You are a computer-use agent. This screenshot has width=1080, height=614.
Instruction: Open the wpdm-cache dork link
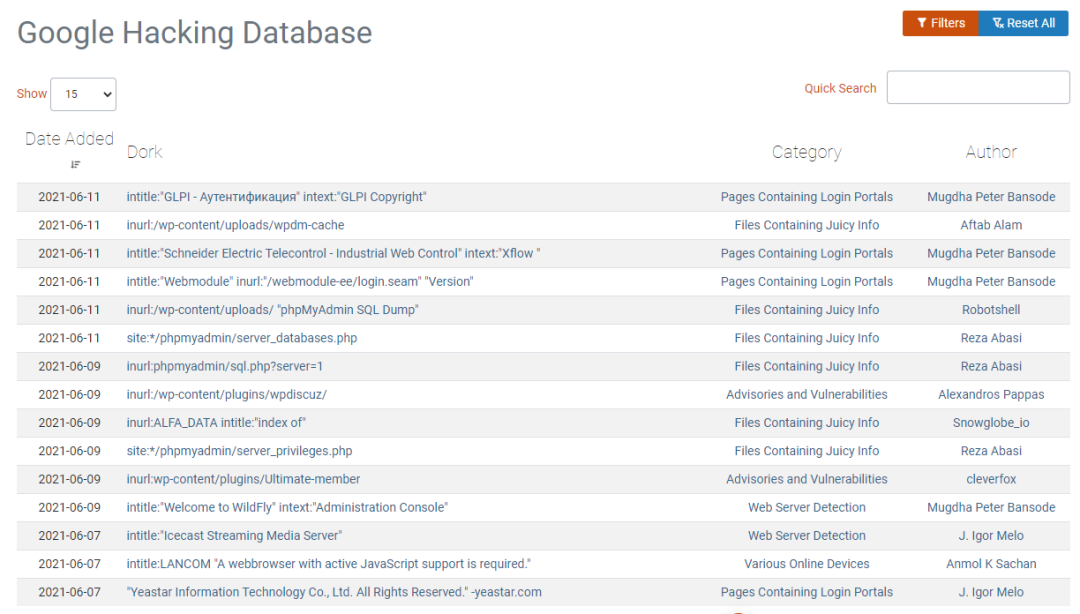(x=236, y=225)
